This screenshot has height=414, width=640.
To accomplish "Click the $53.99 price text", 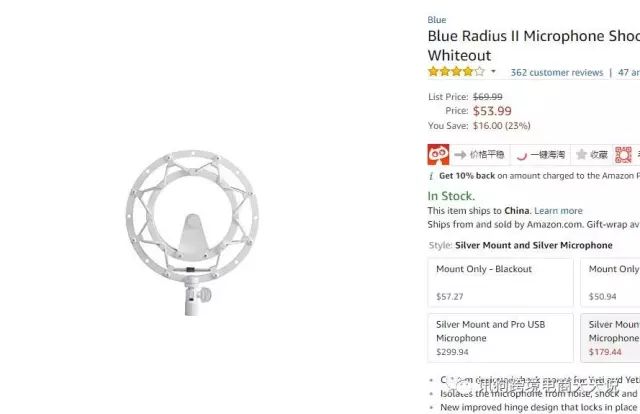I will [492, 111].
